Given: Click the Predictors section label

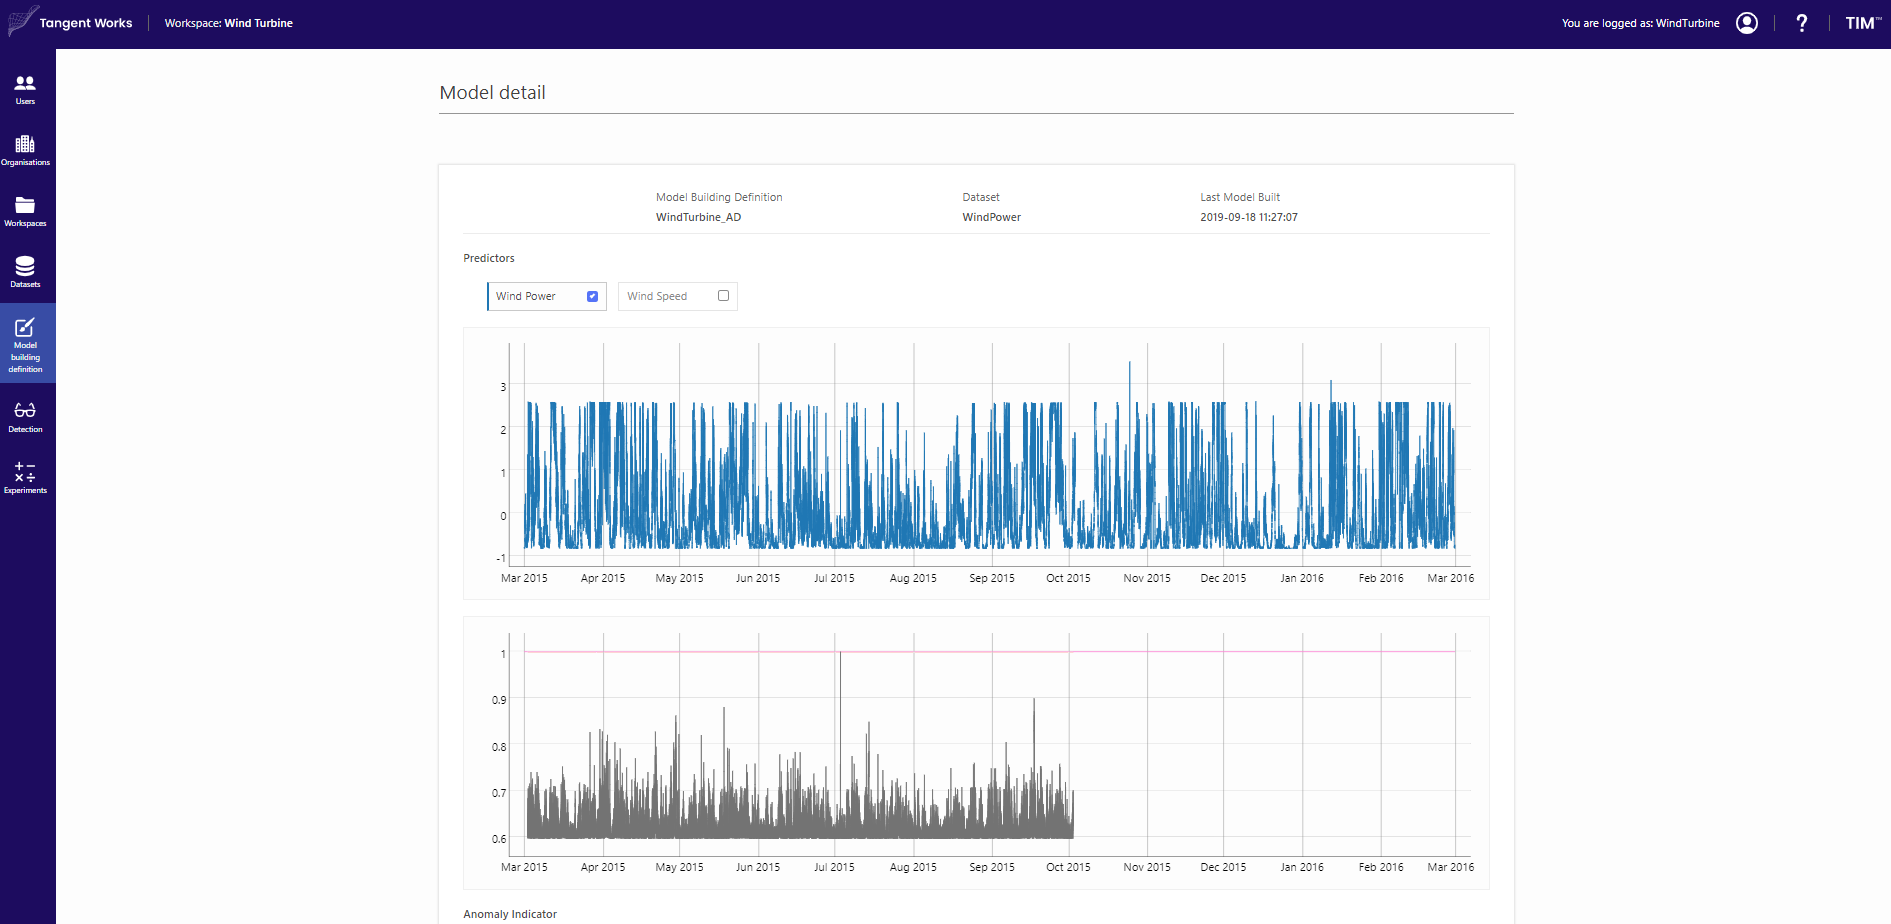Looking at the screenshot, I should (488, 258).
